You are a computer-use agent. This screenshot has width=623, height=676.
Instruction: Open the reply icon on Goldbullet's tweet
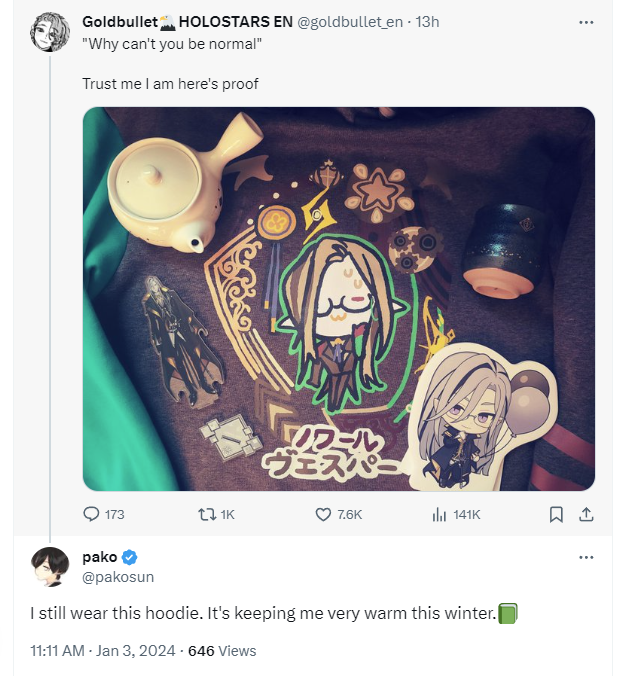pyautogui.click(x=91, y=514)
